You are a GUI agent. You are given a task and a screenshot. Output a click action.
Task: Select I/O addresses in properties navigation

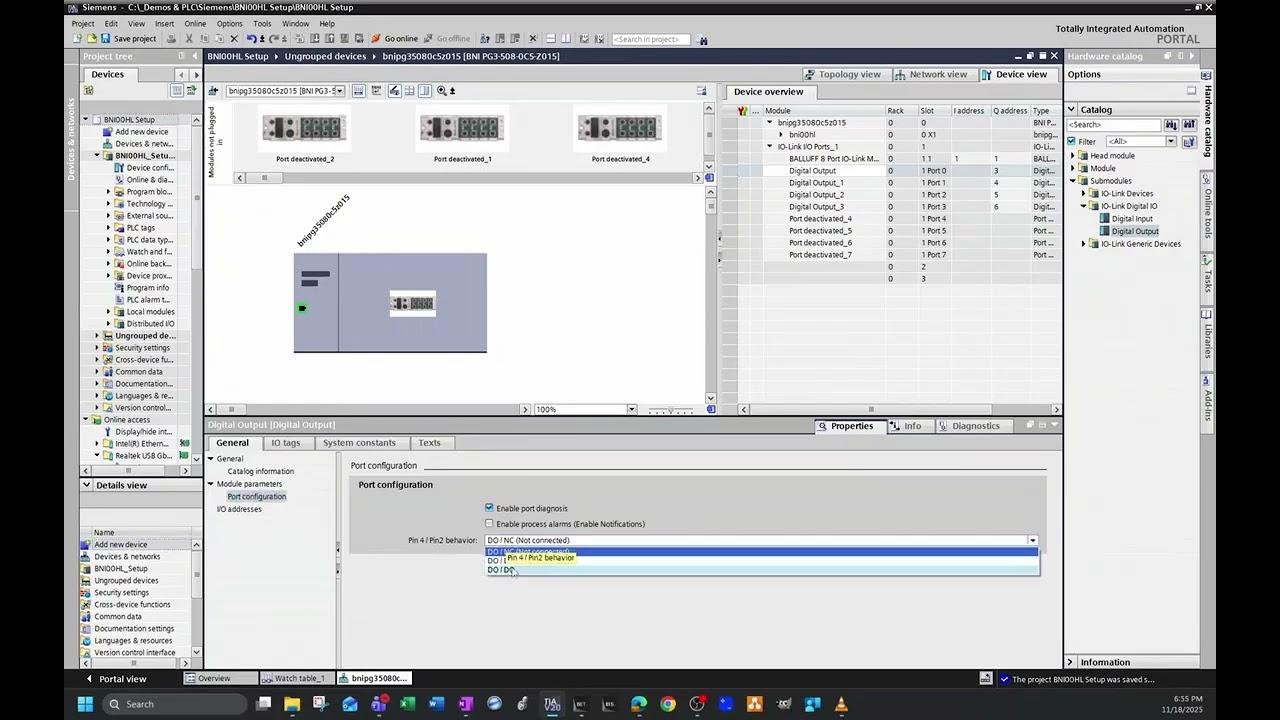(x=239, y=509)
